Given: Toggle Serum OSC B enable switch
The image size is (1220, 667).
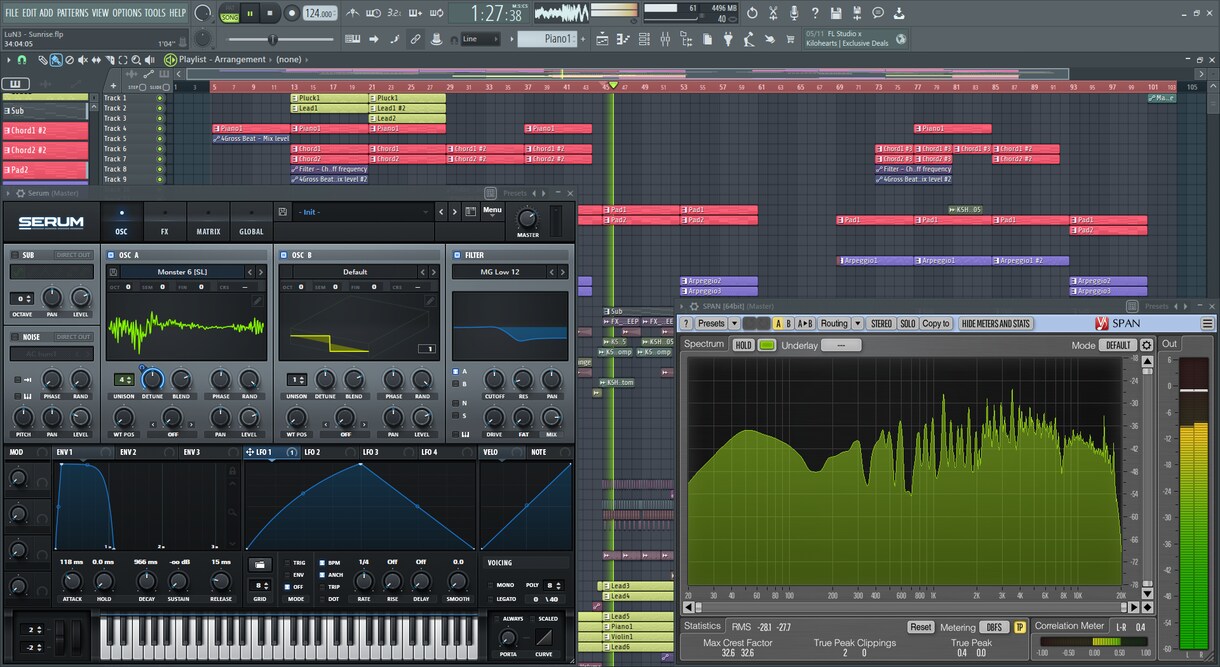Looking at the screenshot, I should [283, 255].
